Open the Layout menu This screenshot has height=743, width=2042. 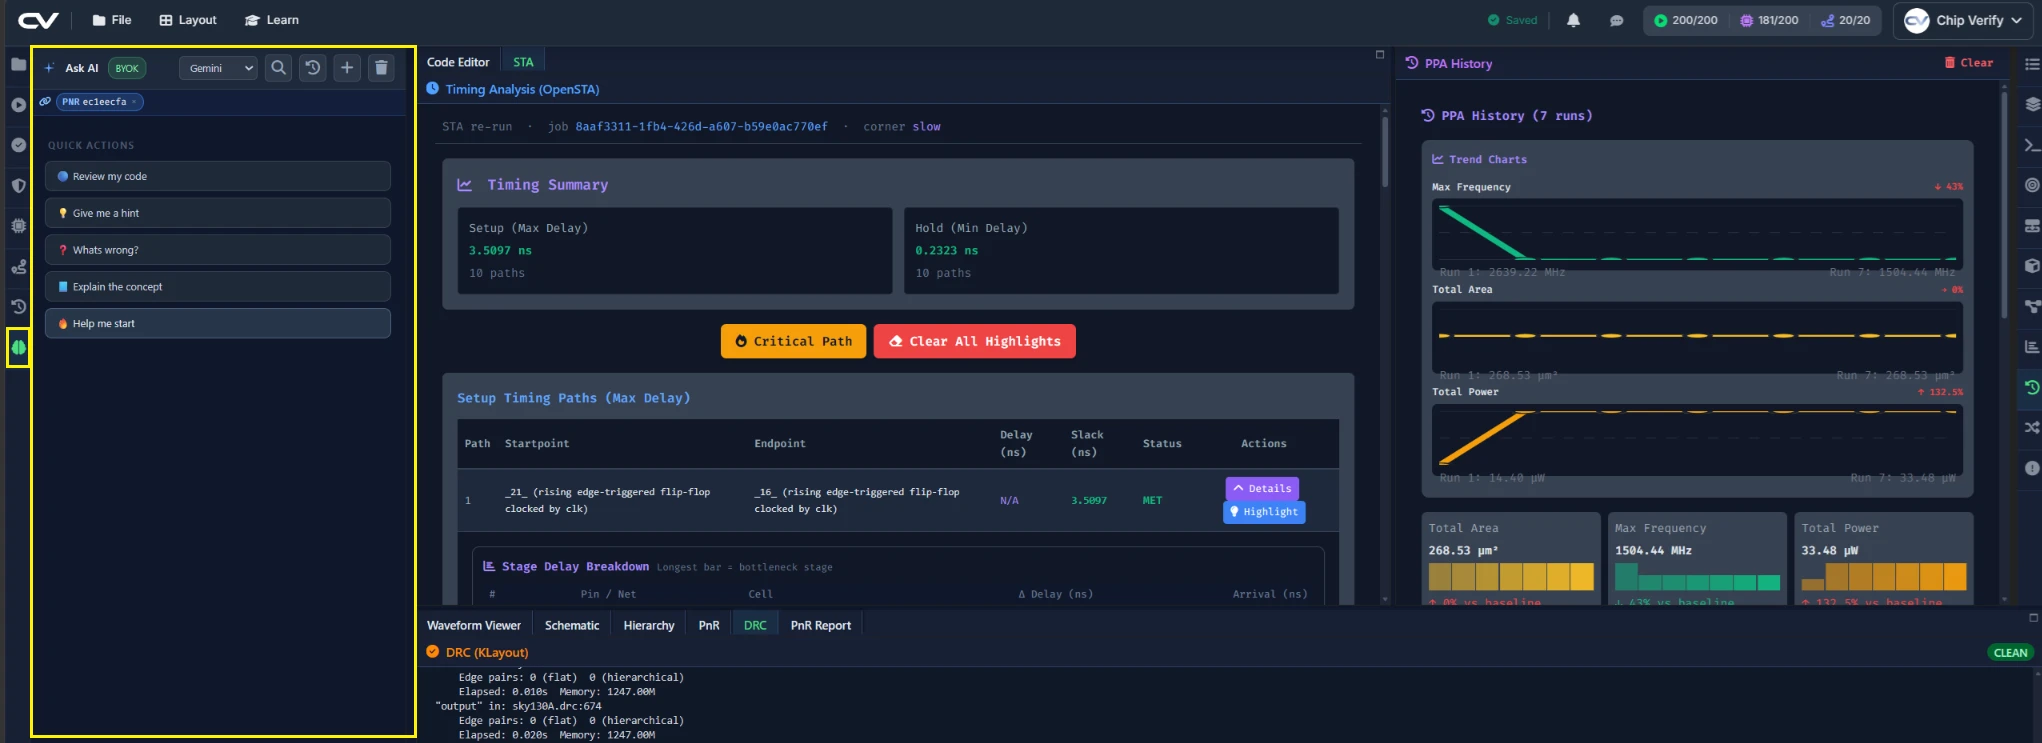point(188,20)
